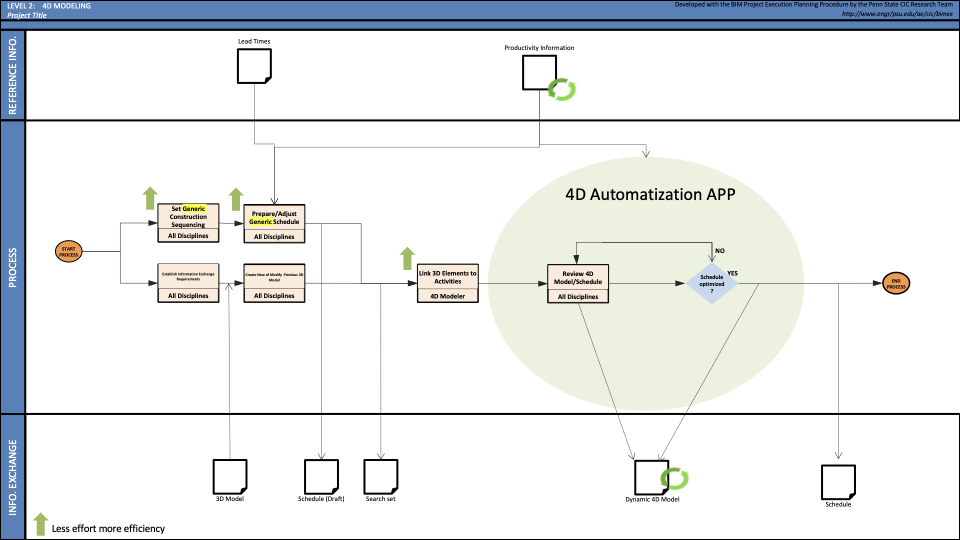The image size is (960, 540).
Task: Select the Establish Information Exchange Requirements box
Action: pos(188,283)
